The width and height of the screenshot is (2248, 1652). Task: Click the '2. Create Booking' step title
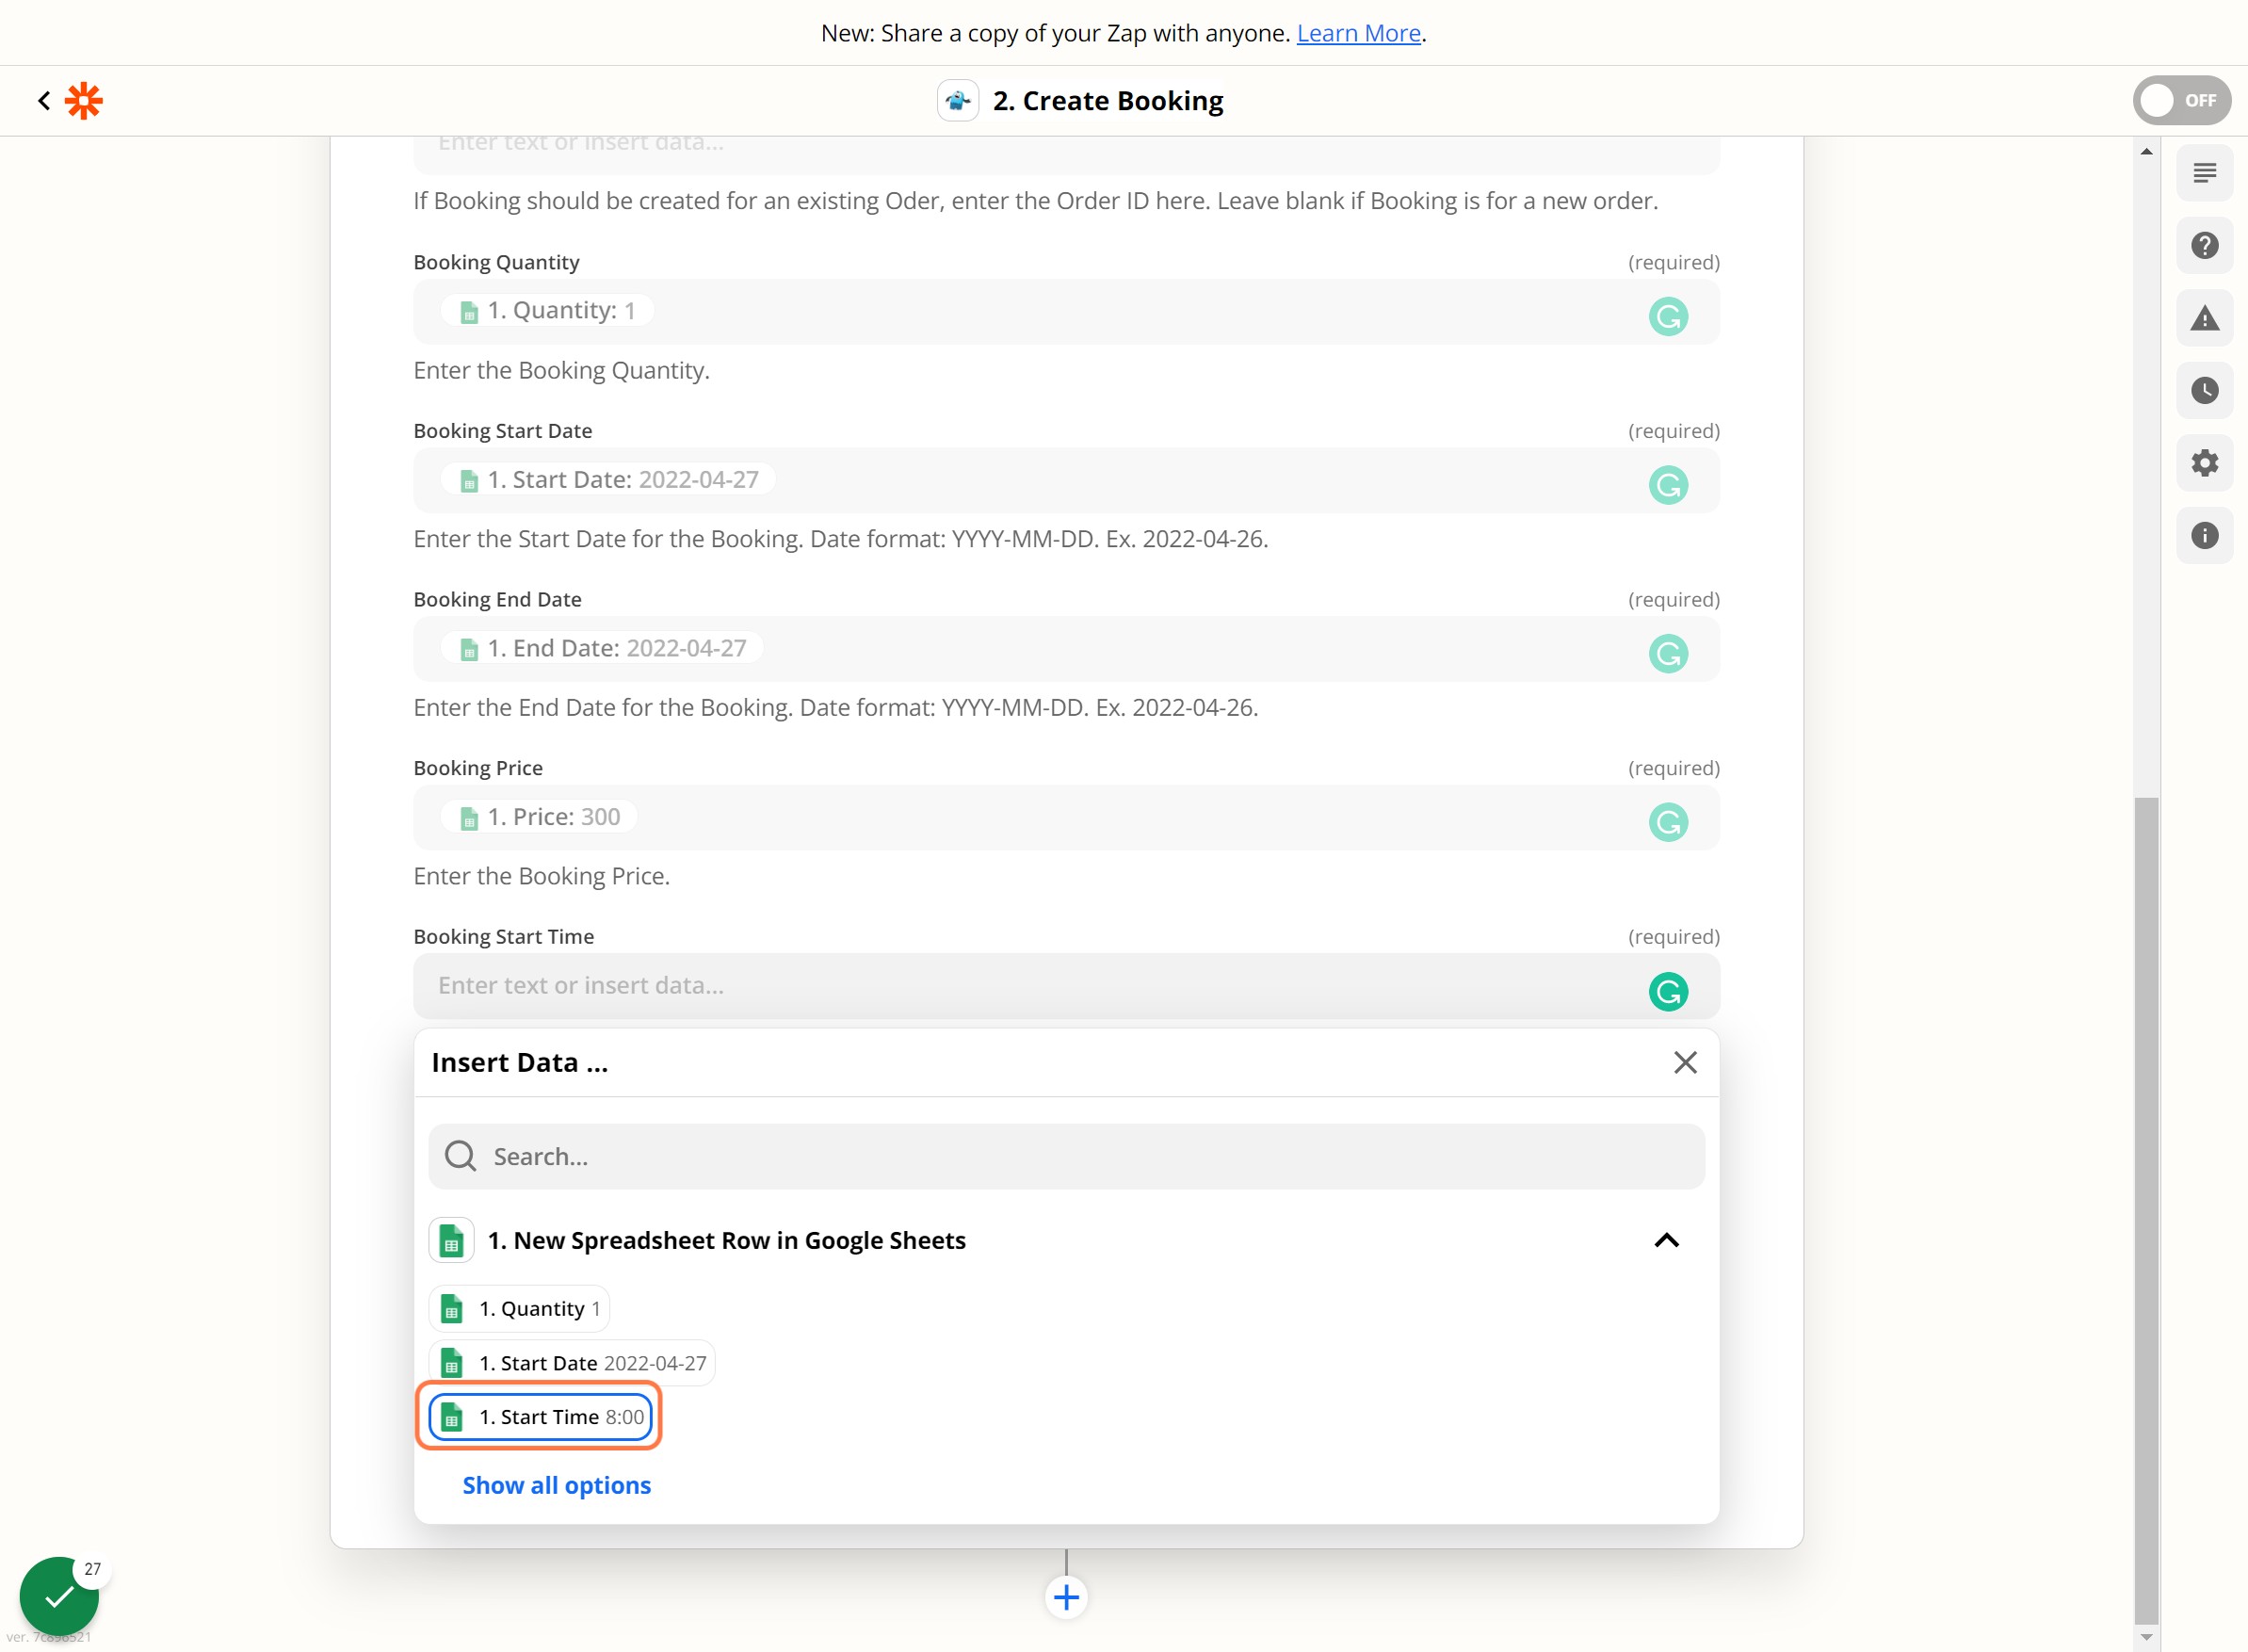point(1107,100)
